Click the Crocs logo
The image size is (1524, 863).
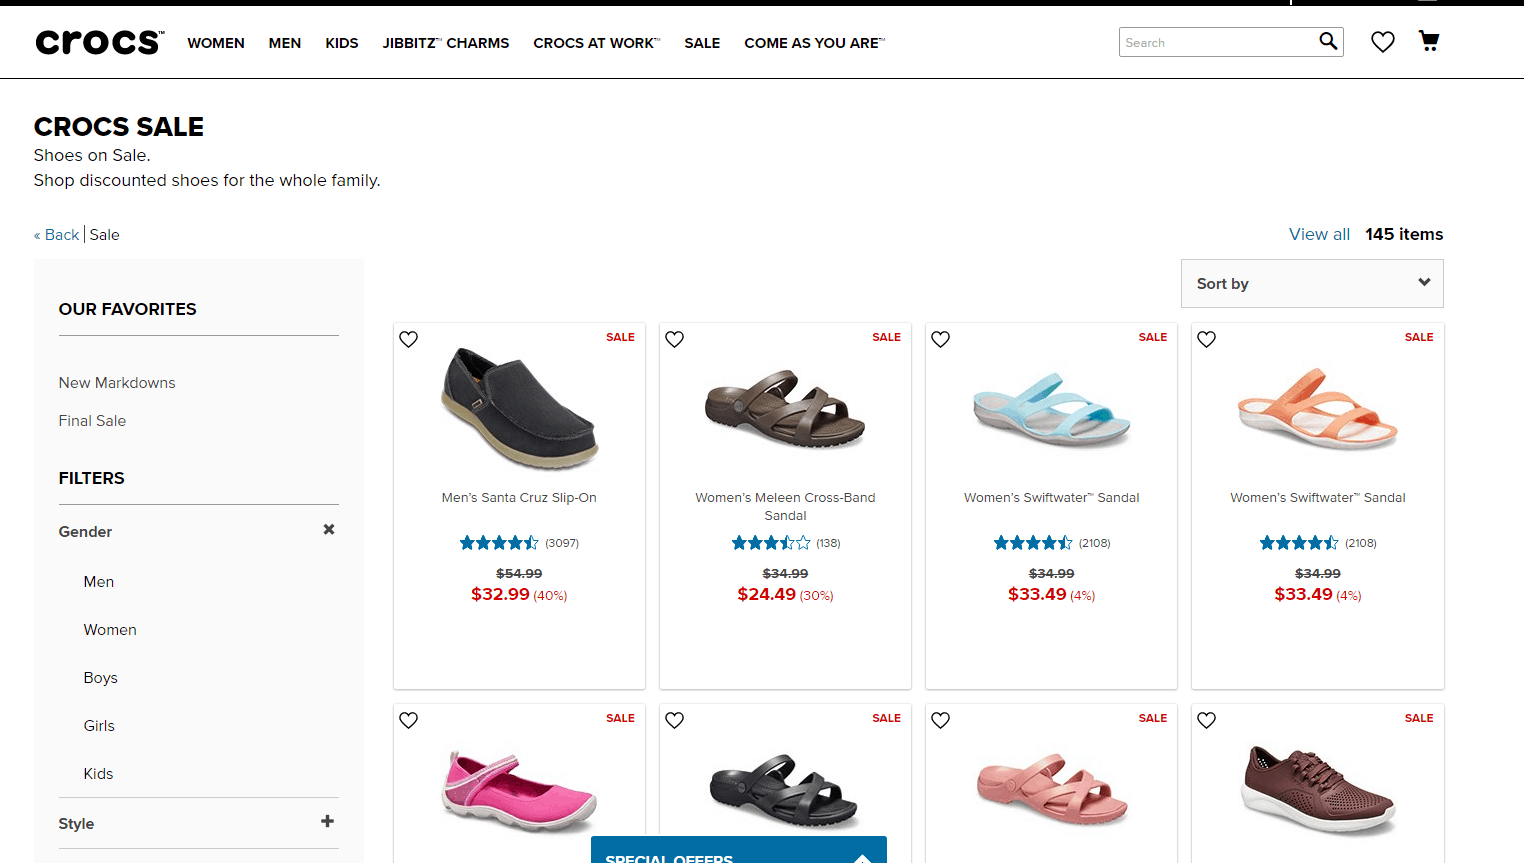click(99, 42)
